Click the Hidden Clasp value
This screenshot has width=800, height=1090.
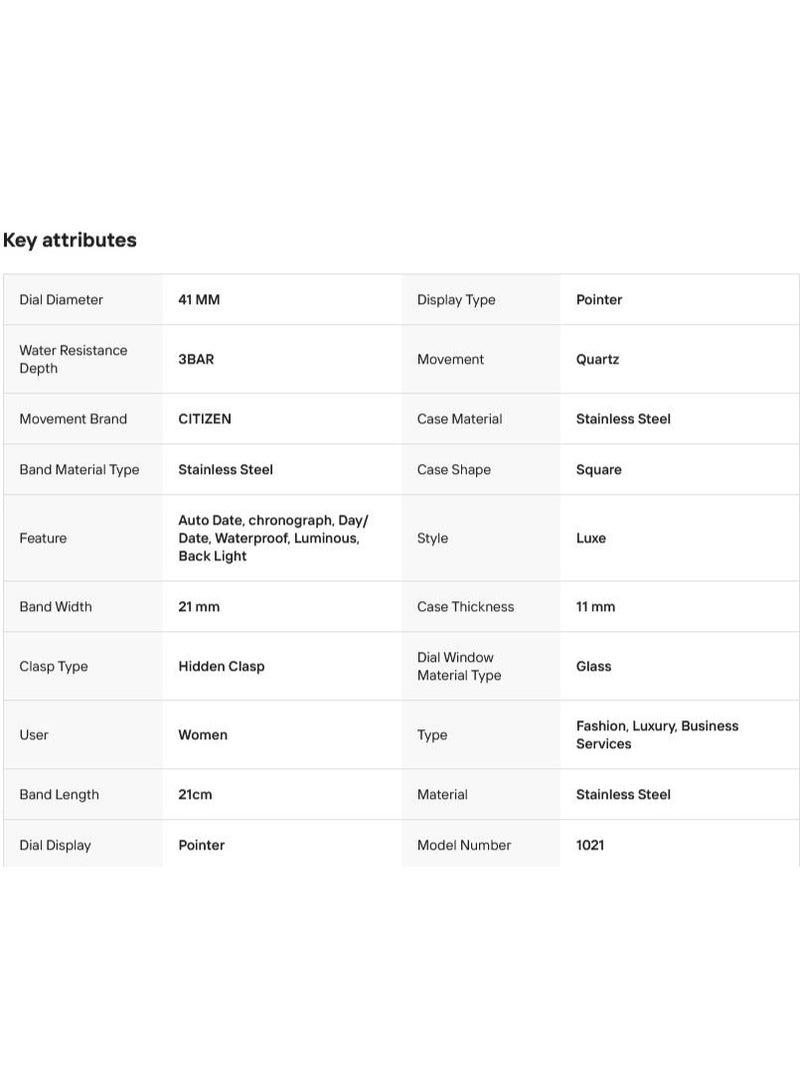(221, 667)
